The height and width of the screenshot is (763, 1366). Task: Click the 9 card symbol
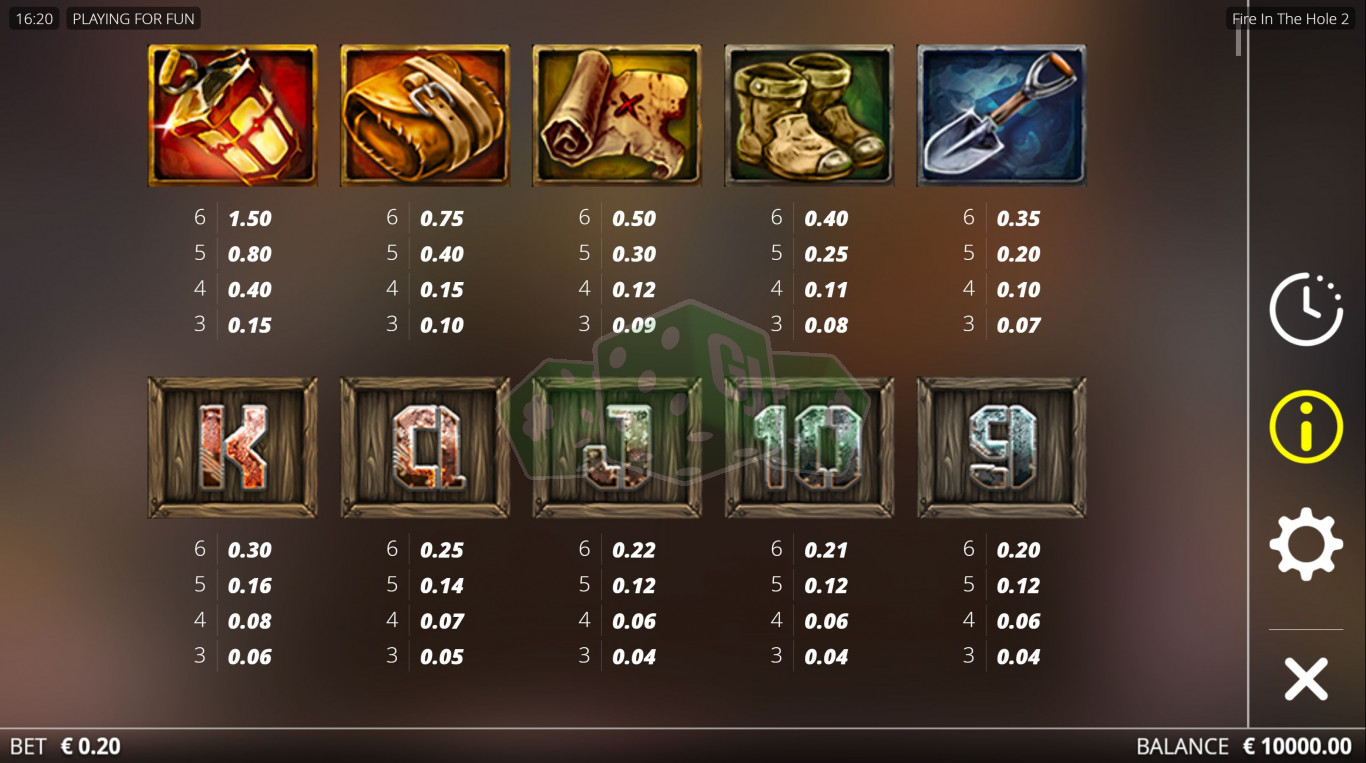1001,447
